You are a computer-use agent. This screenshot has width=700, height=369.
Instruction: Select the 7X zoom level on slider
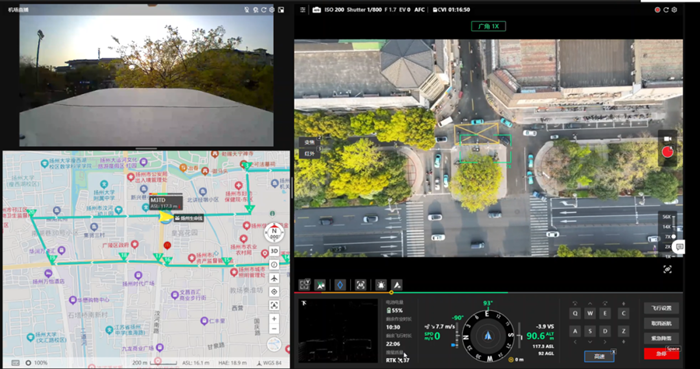[668, 236]
